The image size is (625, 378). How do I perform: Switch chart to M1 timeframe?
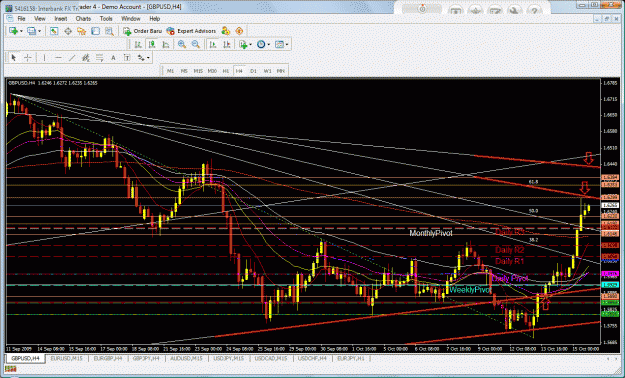pos(170,71)
